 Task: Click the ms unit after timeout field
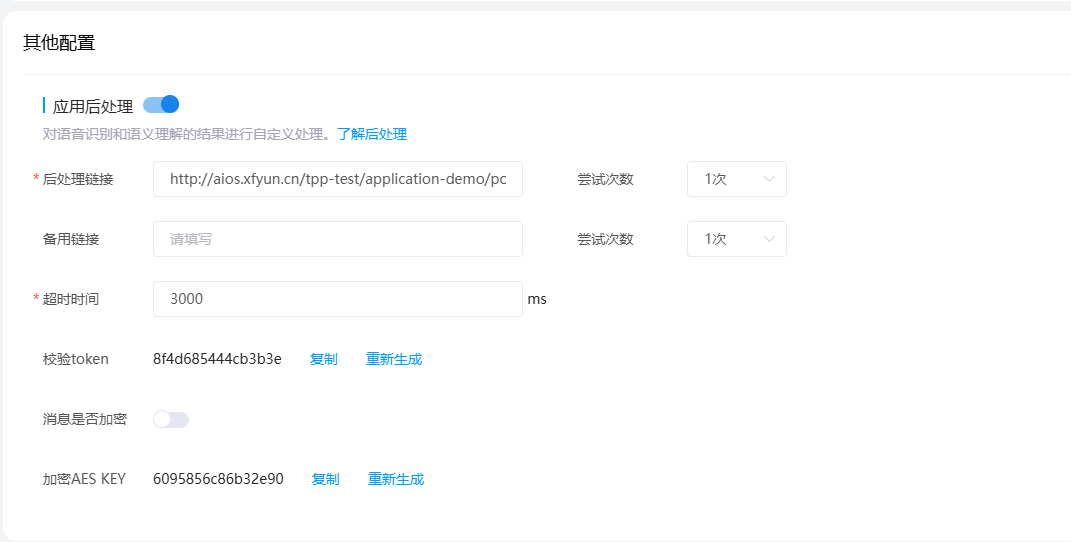click(x=537, y=299)
